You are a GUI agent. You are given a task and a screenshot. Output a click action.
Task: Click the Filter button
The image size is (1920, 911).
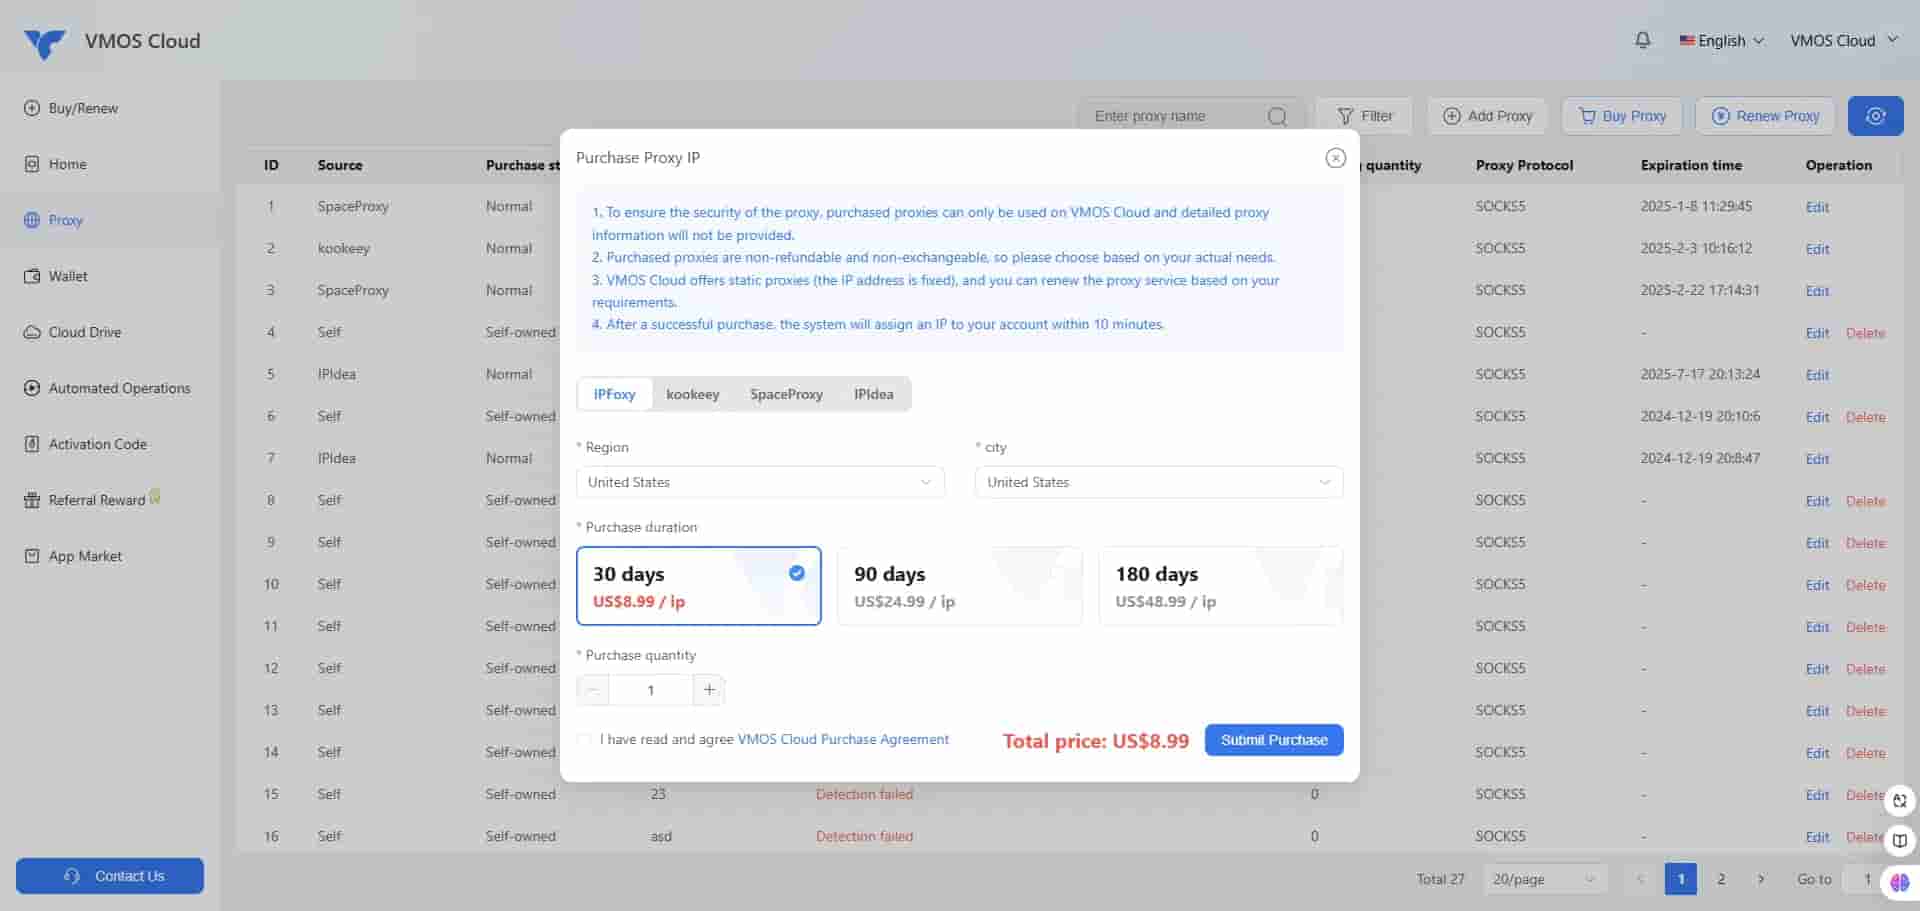pyautogui.click(x=1364, y=116)
